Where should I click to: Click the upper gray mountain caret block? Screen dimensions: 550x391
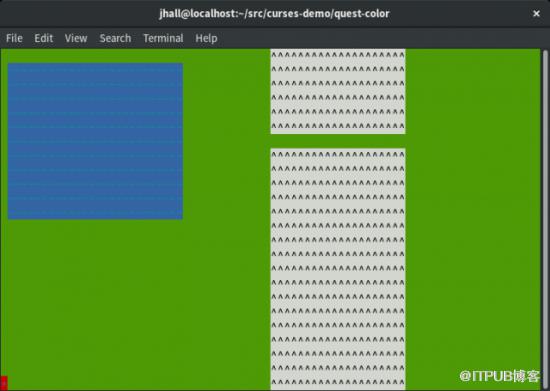[x=338, y=91]
